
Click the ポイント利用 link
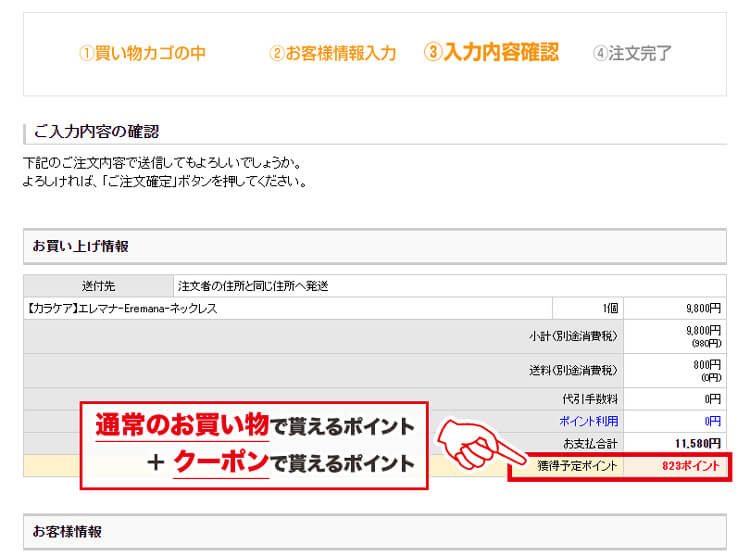point(588,421)
